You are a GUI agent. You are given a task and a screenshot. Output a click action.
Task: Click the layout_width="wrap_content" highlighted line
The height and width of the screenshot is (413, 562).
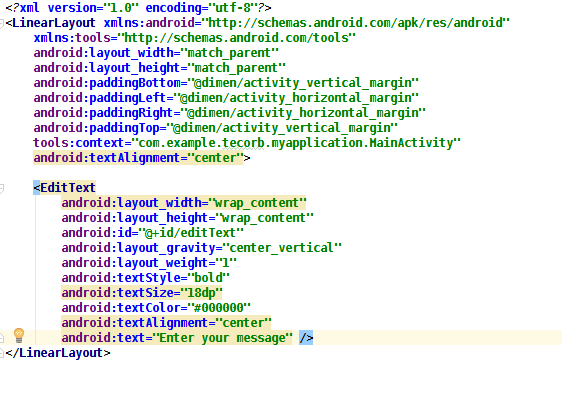click(184, 203)
